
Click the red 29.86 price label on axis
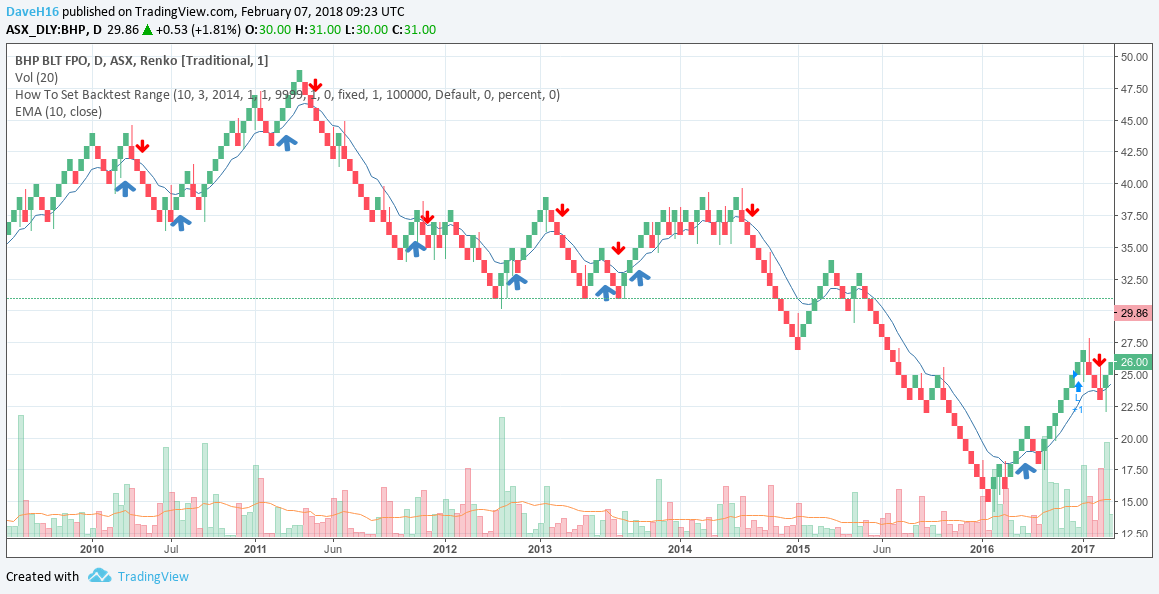[x=1134, y=313]
